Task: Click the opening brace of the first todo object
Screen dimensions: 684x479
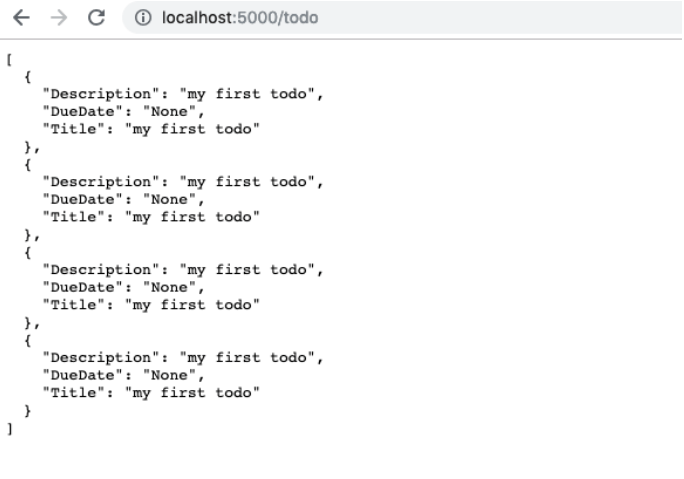Action: pos(28,77)
